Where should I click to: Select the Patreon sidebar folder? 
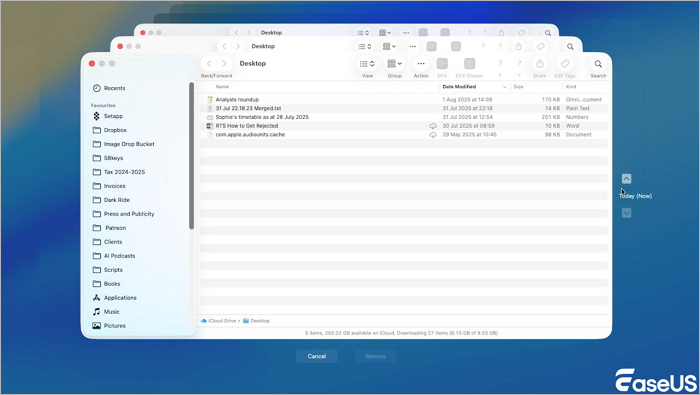click(x=110, y=228)
